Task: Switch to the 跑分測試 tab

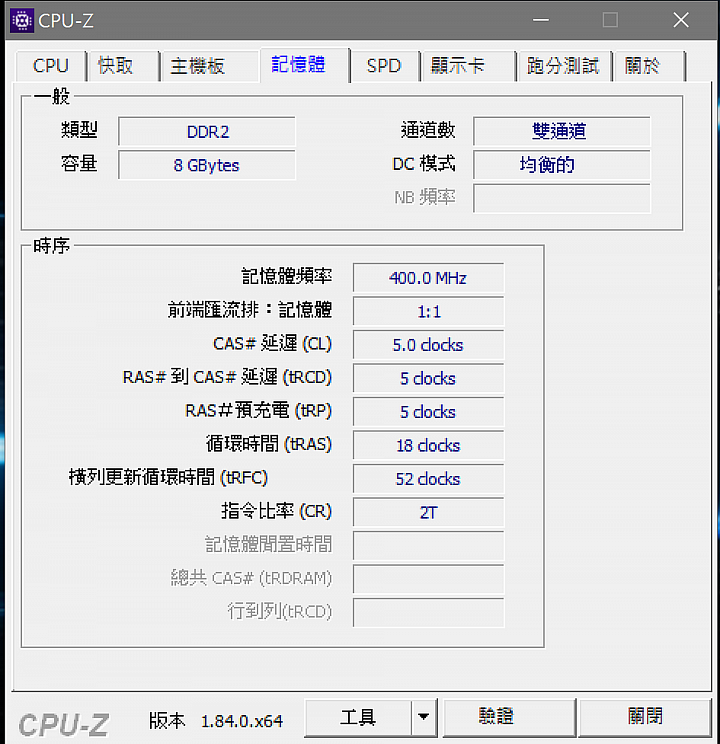Action: 565,65
